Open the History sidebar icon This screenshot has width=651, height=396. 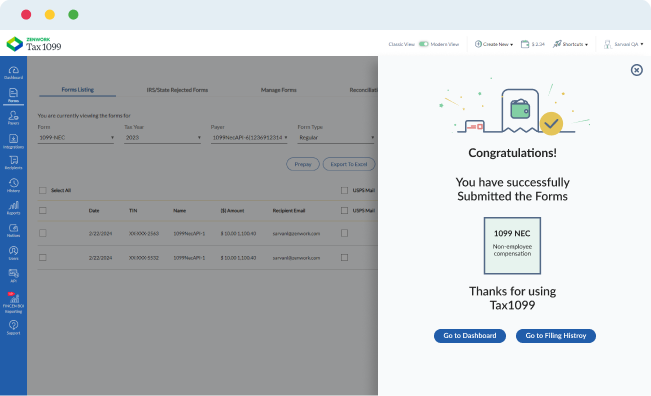(x=13, y=186)
